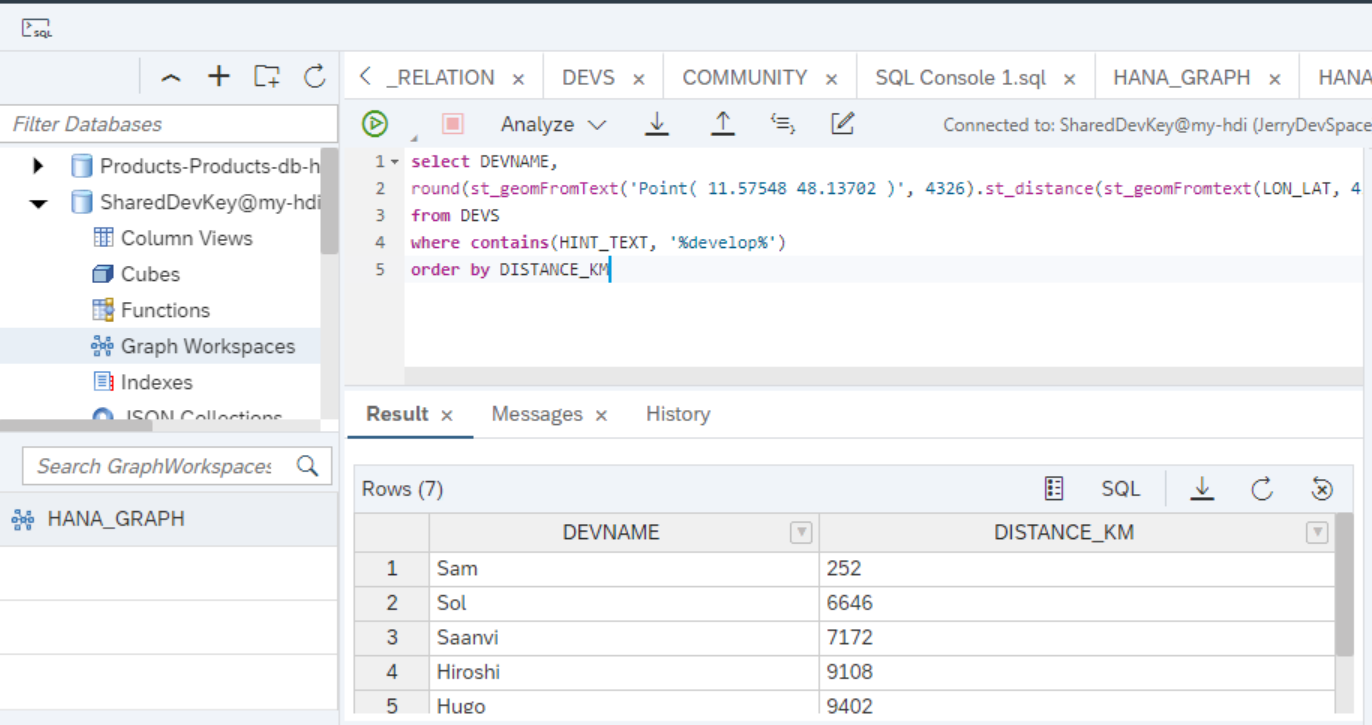Run the SQL statement with green play button
The image size is (1372, 725).
point(375,124)
